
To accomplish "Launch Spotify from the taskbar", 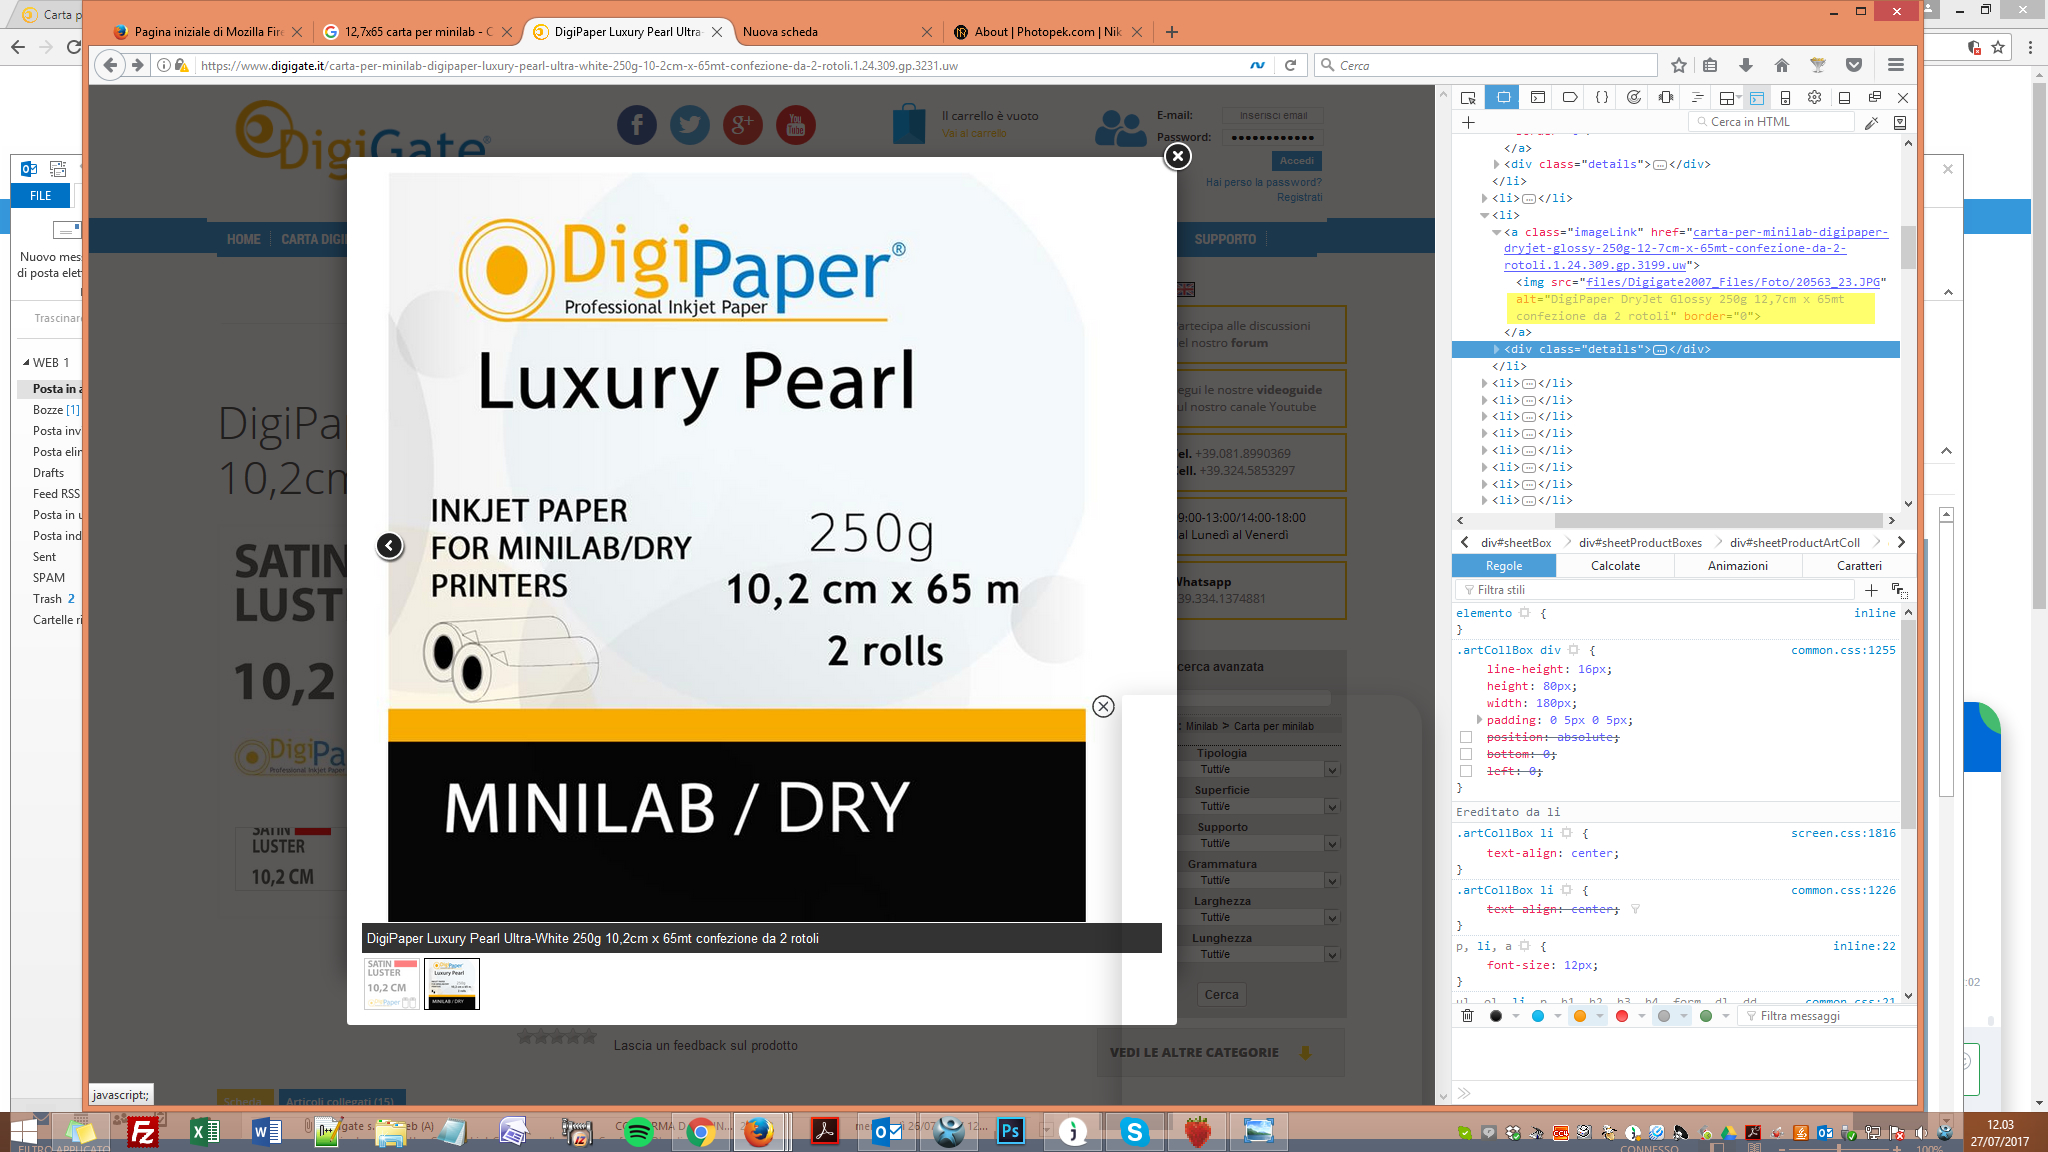I will (x=638, y=1132).
